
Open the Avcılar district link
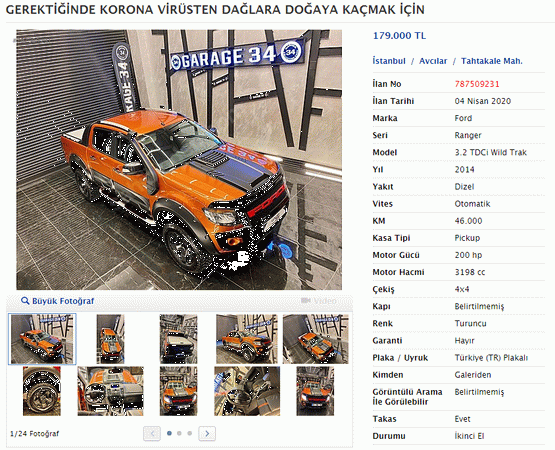tap(433, 61)
